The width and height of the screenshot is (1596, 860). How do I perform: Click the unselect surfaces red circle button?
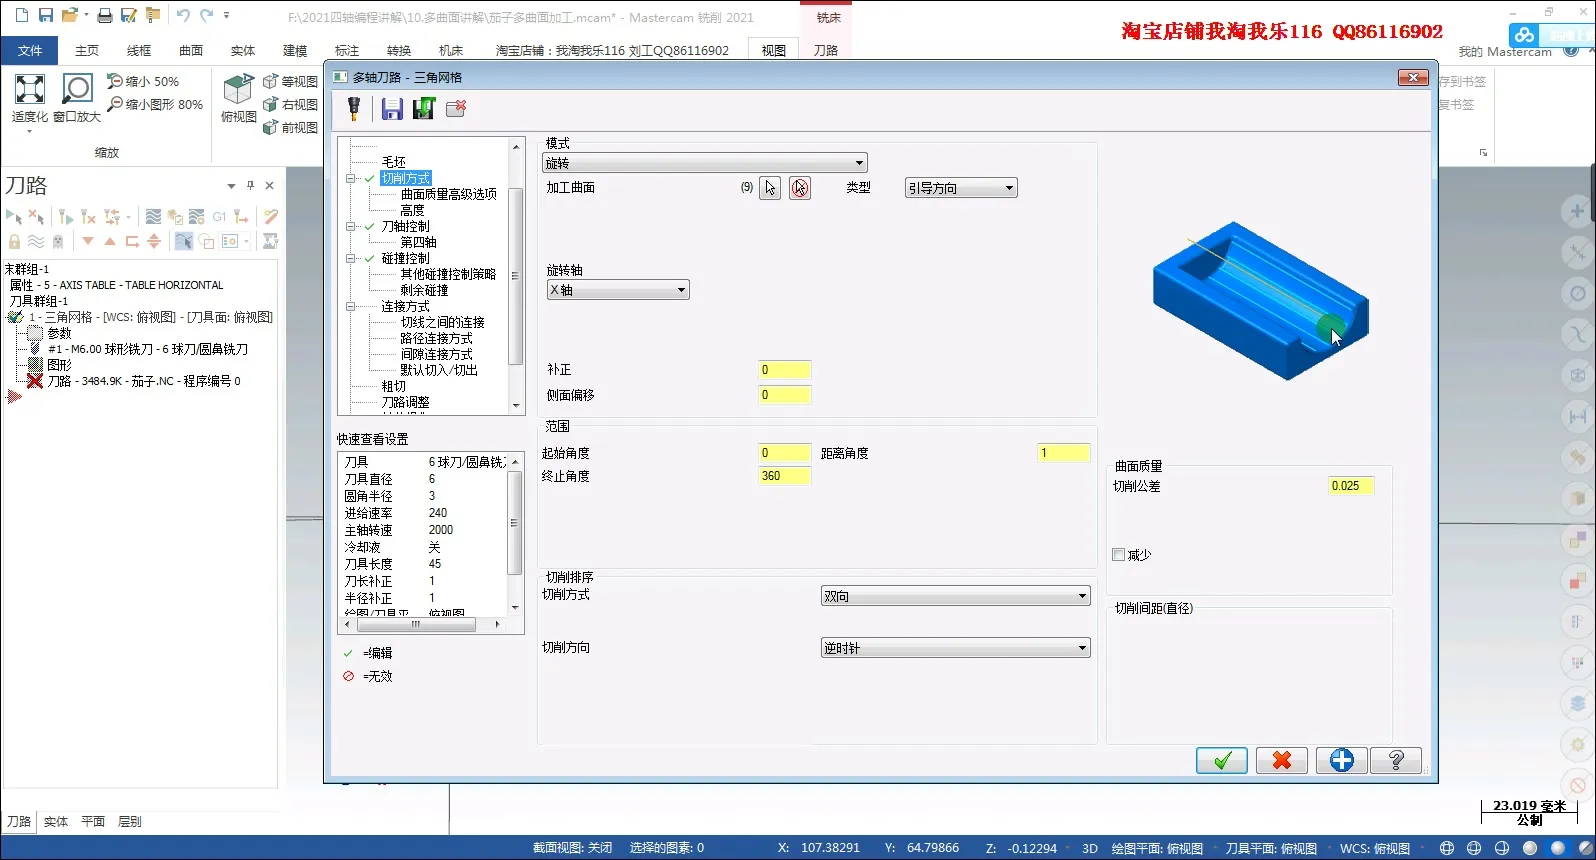pyautogui.click(x=800, y=188)
